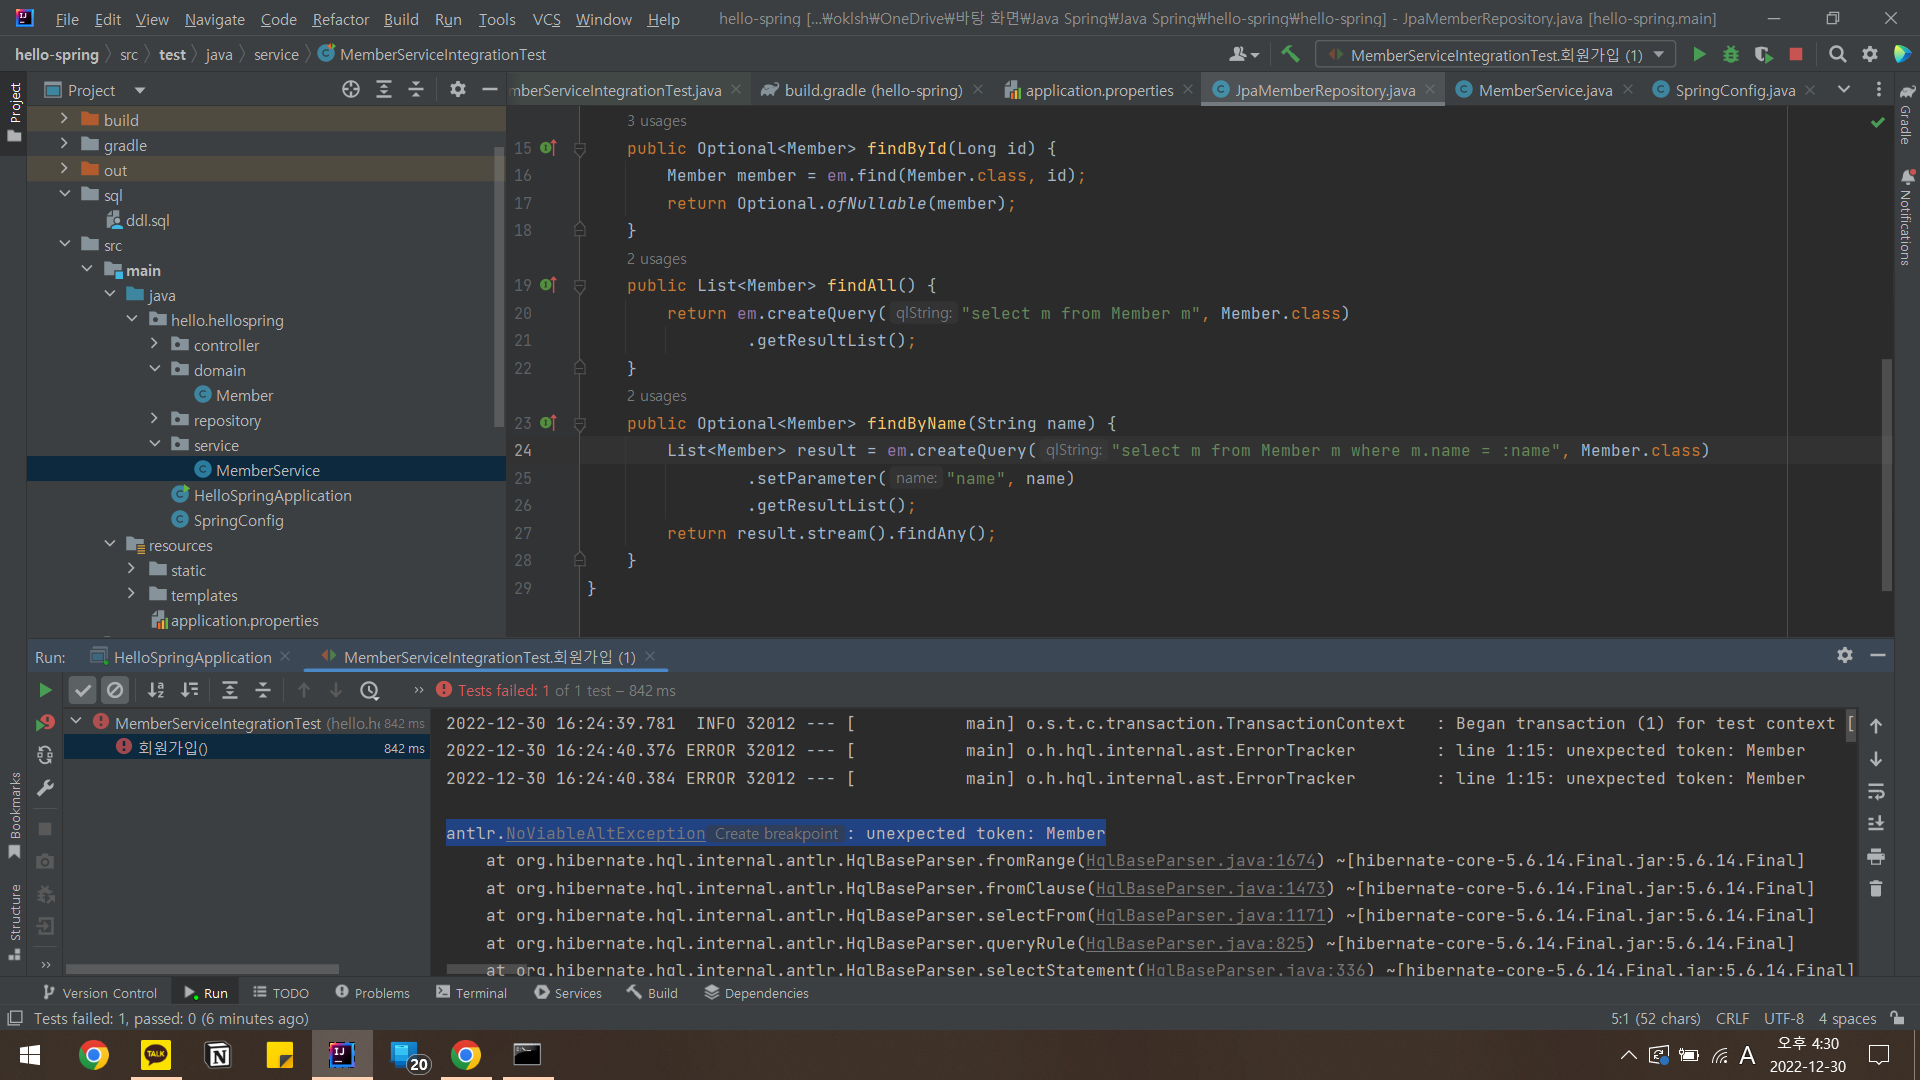This screenshot has height=1080, width=1920.
Task: Open Search Everywhere magnifier icon
Action: (x=1837, y=55)
